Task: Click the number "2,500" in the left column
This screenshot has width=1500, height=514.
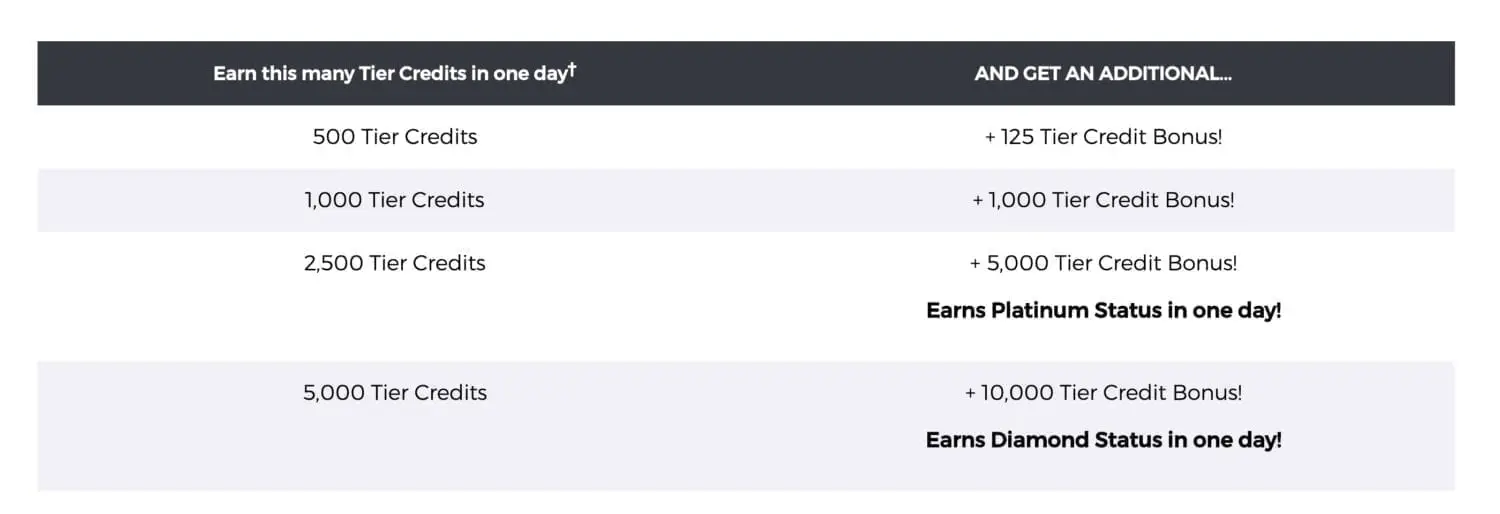Action: tap(334, 263)
